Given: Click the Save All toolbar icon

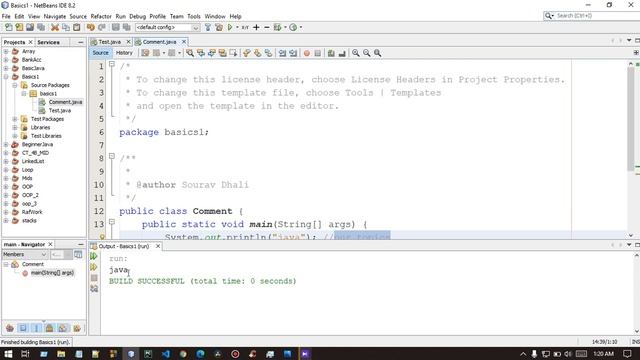Looking at the screenshot, I should (x=41, y=27).
